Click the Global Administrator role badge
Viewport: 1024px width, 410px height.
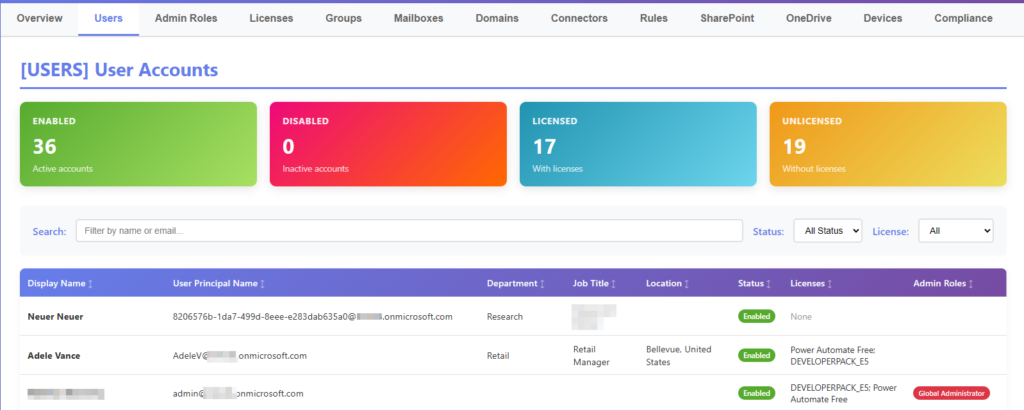950,393
